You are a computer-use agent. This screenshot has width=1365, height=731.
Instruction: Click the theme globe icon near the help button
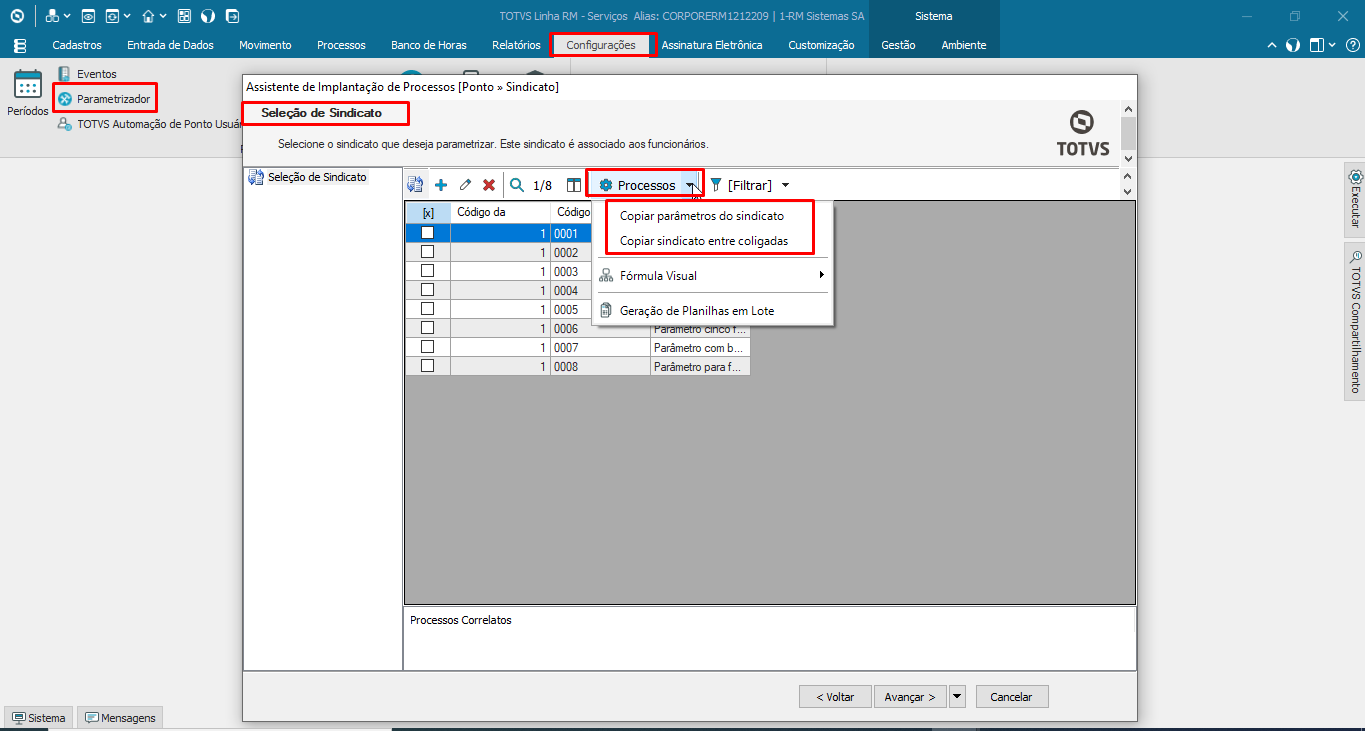[x=1293, y=45]
